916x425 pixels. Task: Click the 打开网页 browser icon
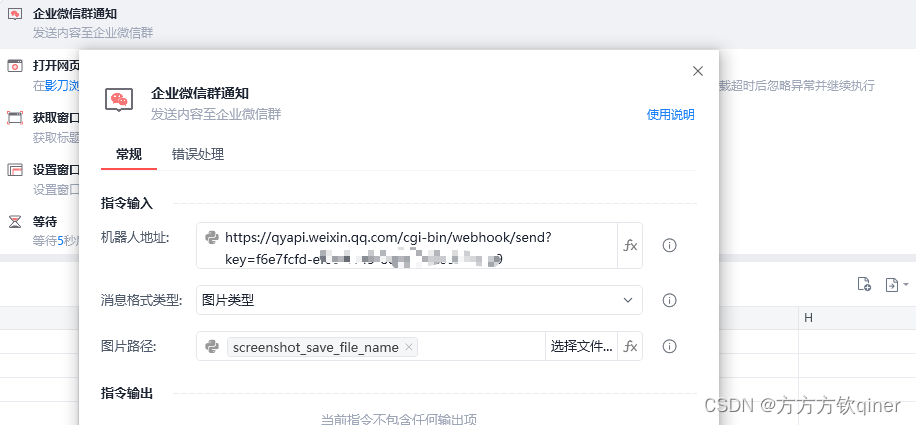pos(15,66)
